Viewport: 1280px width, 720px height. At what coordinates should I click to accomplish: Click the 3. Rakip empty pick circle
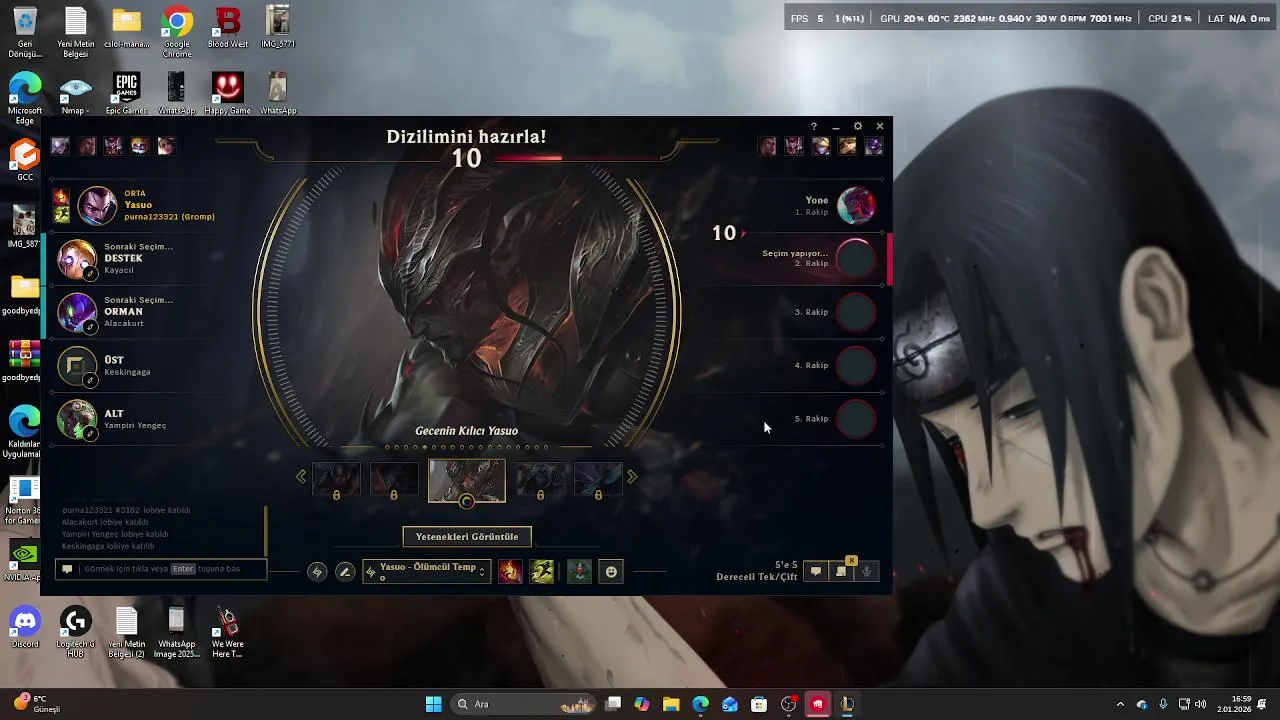click(856, 312)
